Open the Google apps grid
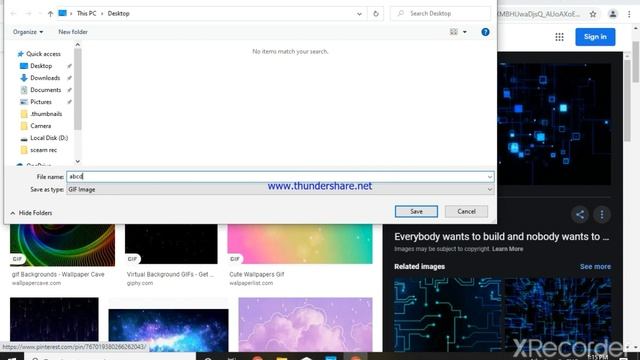 [559, 37]
